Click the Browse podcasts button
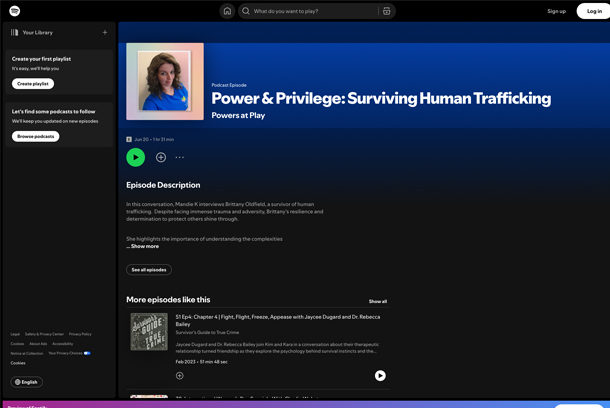610x408 pixels. pos(35,136)
